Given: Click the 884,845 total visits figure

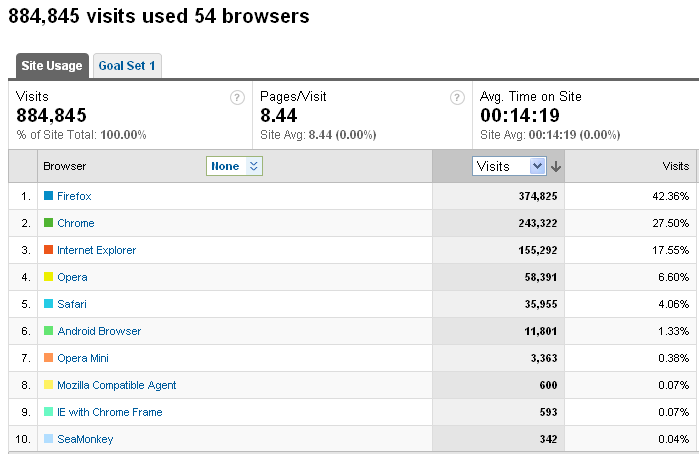Looking at the screenshot, I should point(51,116).
